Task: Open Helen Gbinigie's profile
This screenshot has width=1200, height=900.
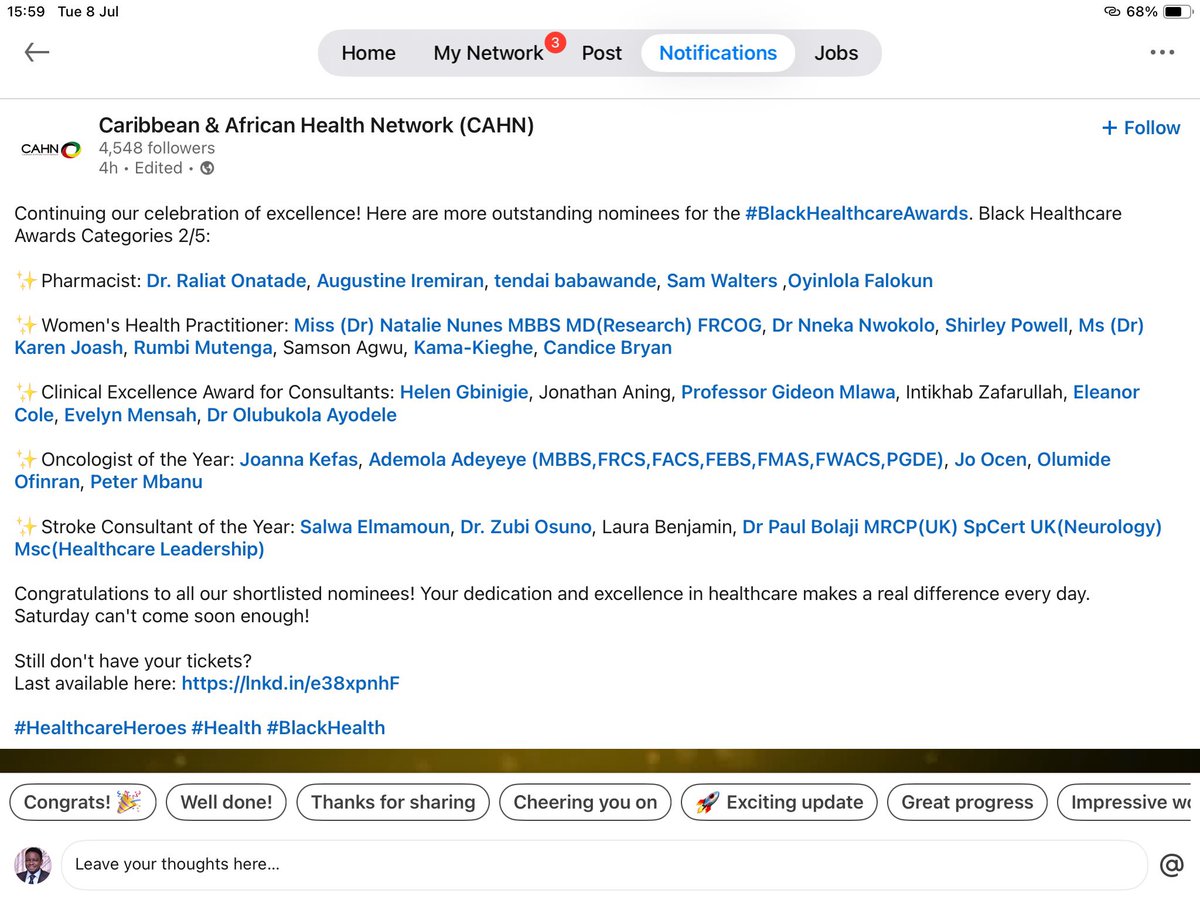Action: [464, 392]
